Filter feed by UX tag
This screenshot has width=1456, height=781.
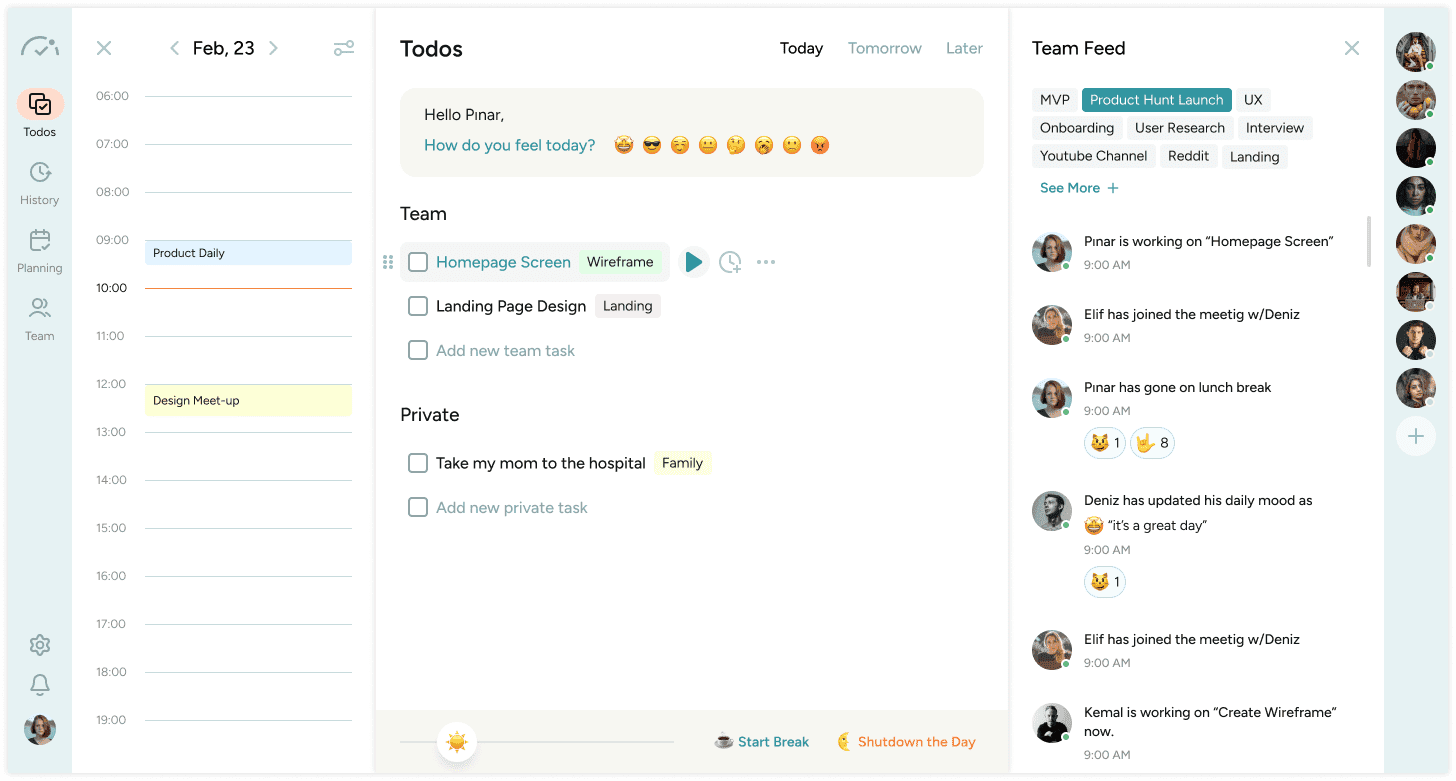1253,100
